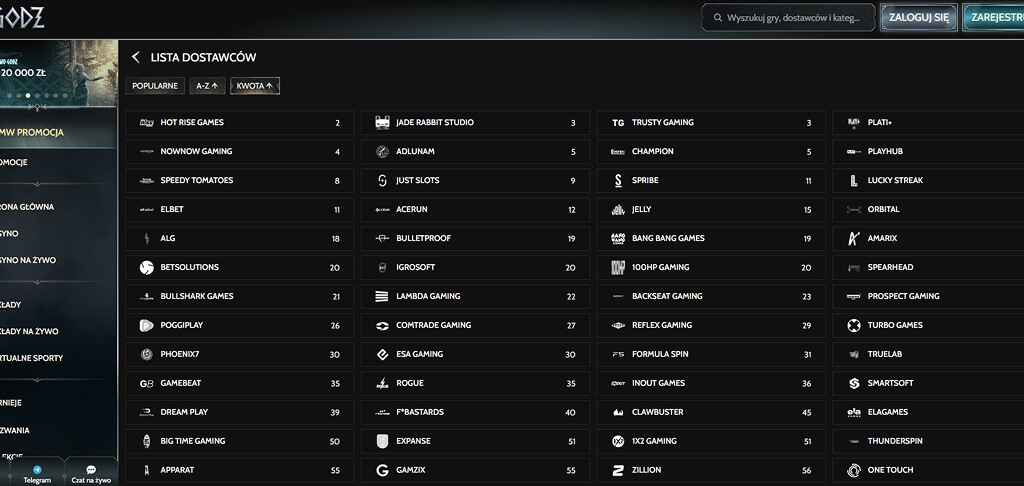This screenshot has width=1024, height=486.
Task: Open the Thunderspin provider row
Action: click(x=929, y=441)
